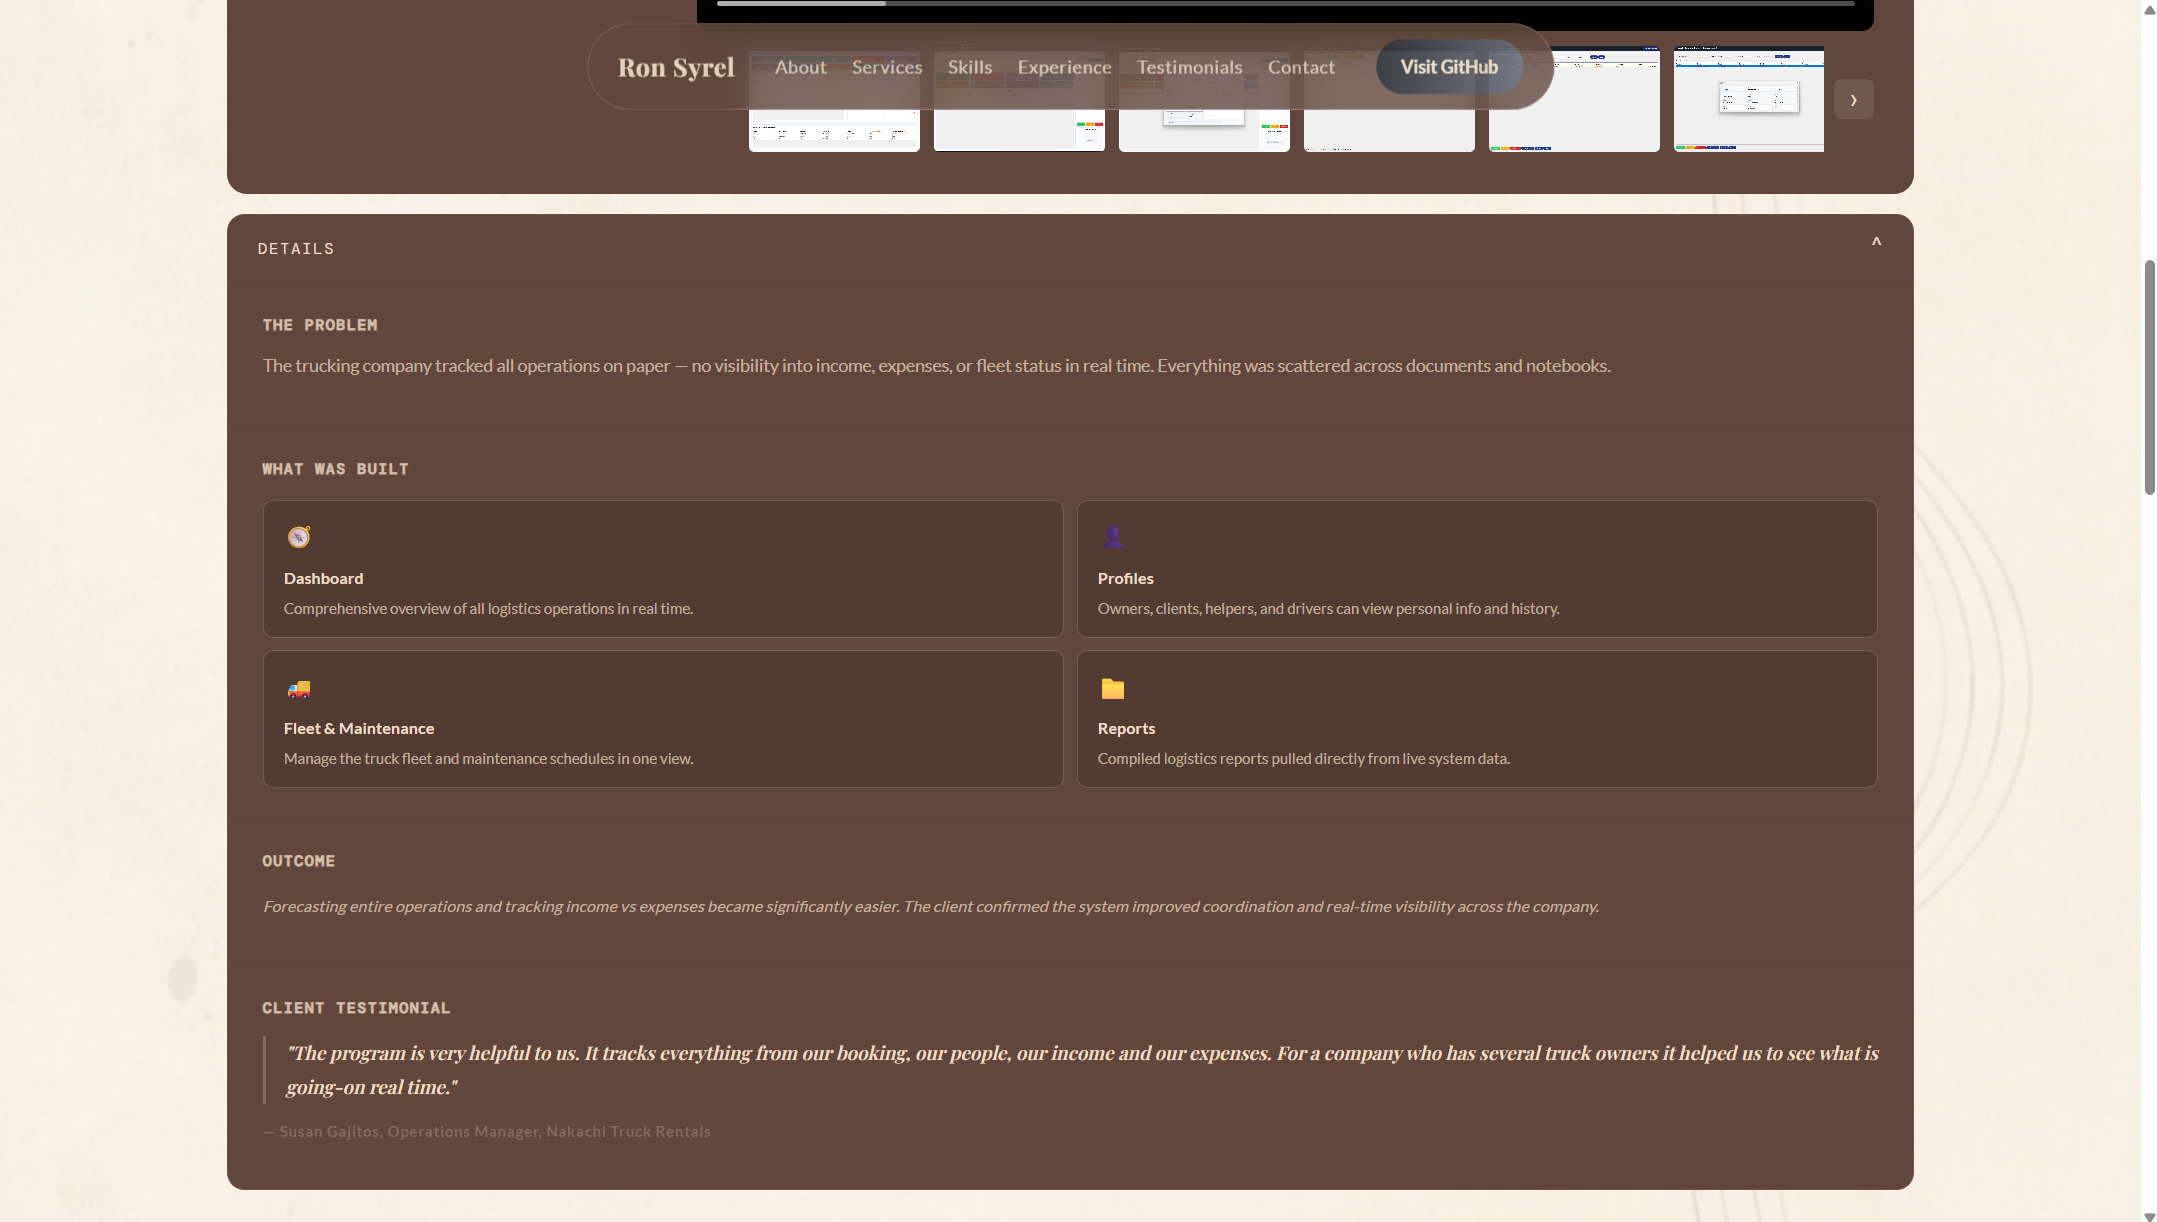
Task: Go to the Services nav link
Action: (886, 67)
